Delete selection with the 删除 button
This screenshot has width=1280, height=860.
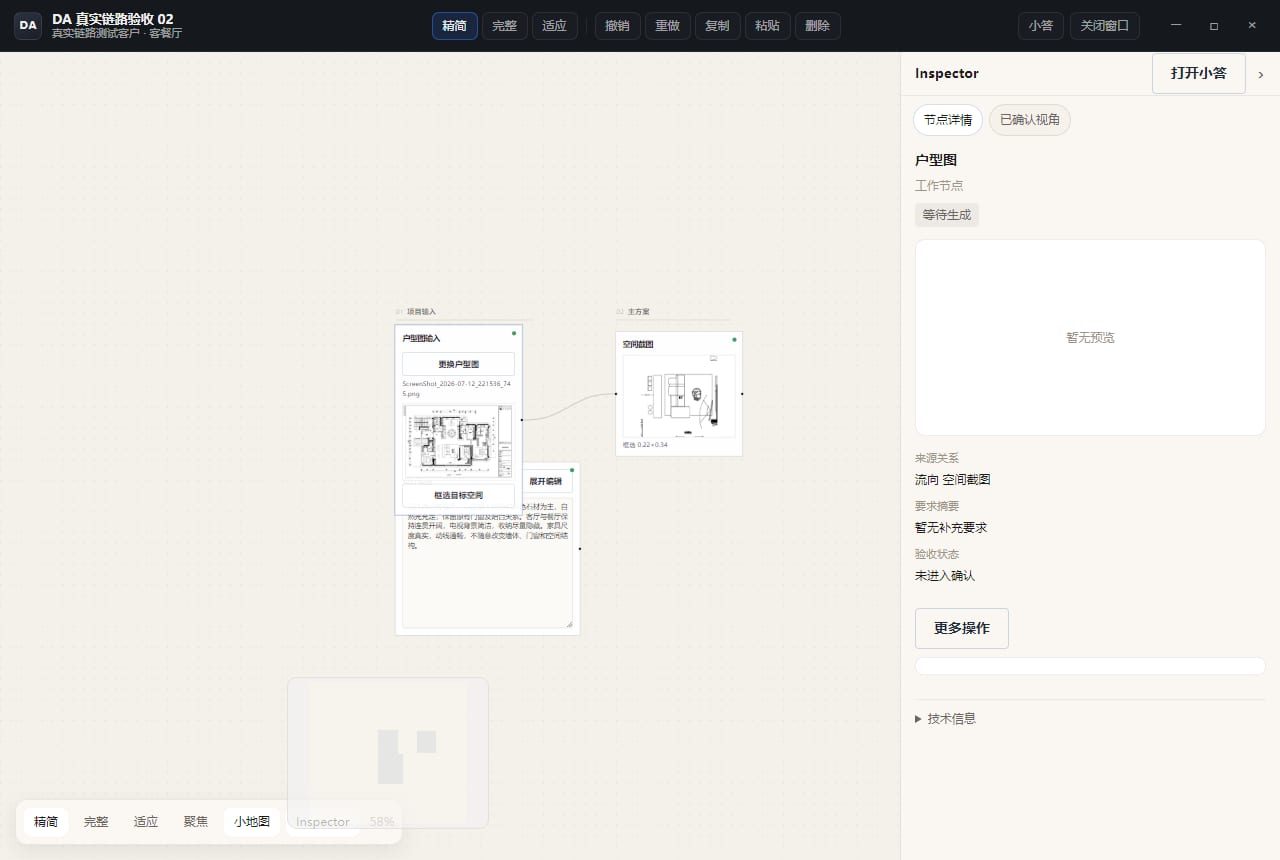pos(817,26)
